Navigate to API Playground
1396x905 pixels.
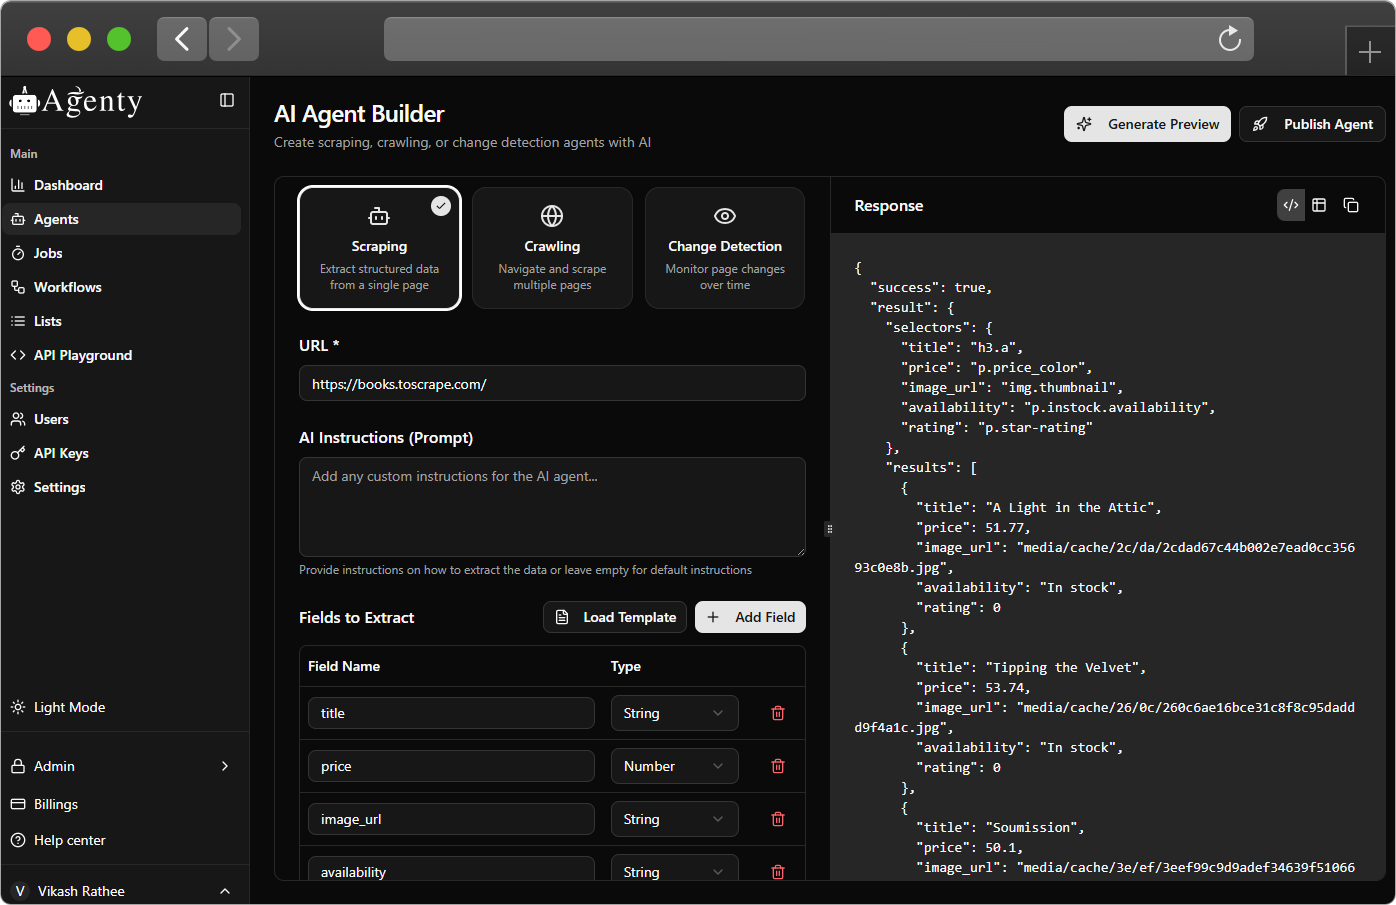(x=80, y=355)
